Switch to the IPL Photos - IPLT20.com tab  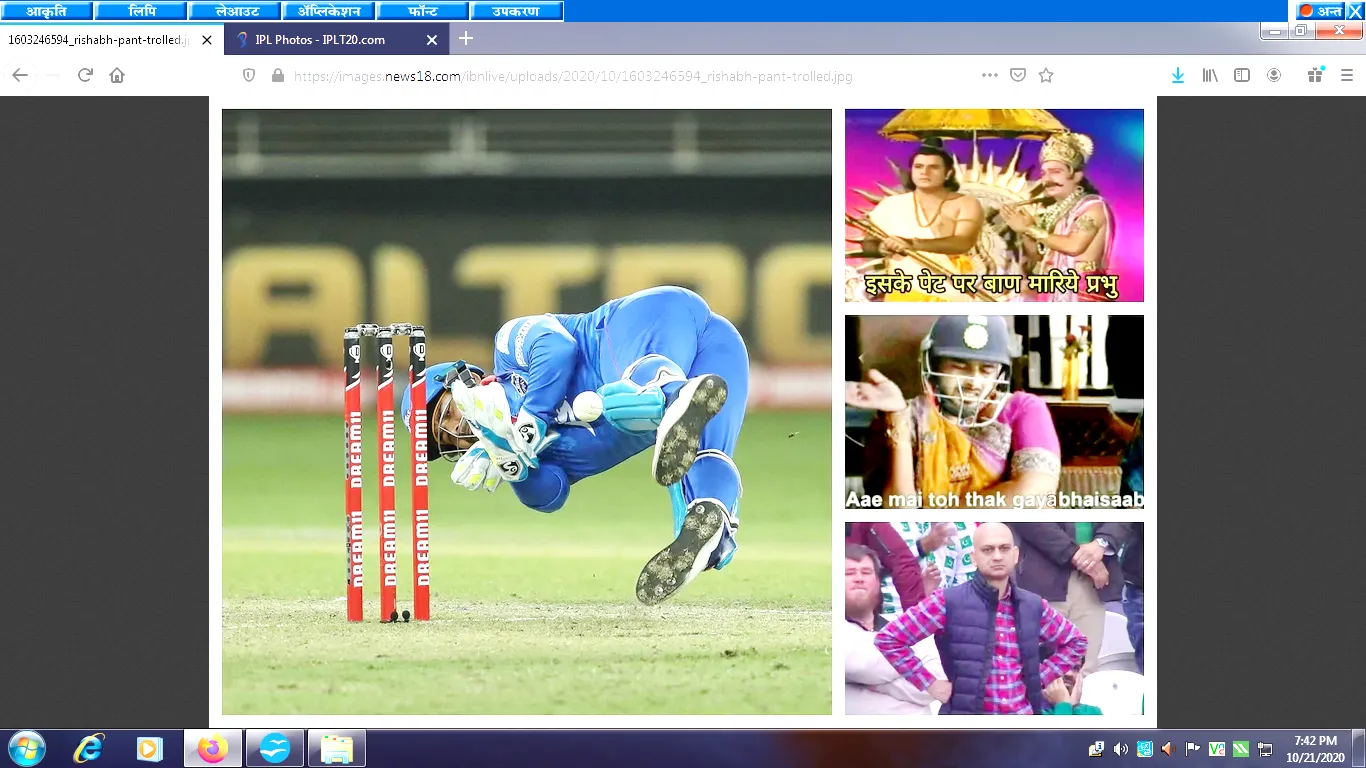[320, 40]
